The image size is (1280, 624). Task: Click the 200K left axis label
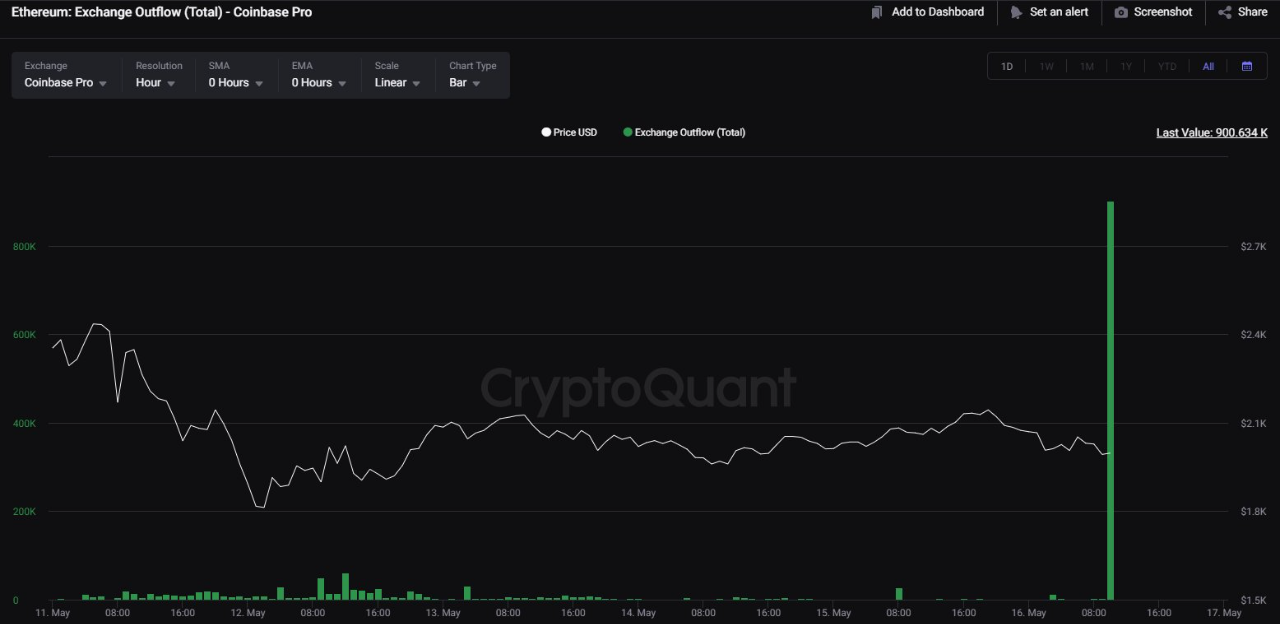(x=23, y=511)
